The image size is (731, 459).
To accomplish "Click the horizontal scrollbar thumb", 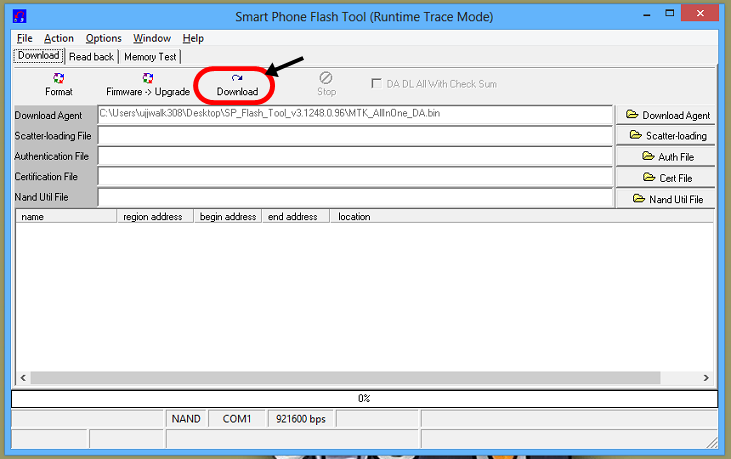I will [x=345, y=377].
